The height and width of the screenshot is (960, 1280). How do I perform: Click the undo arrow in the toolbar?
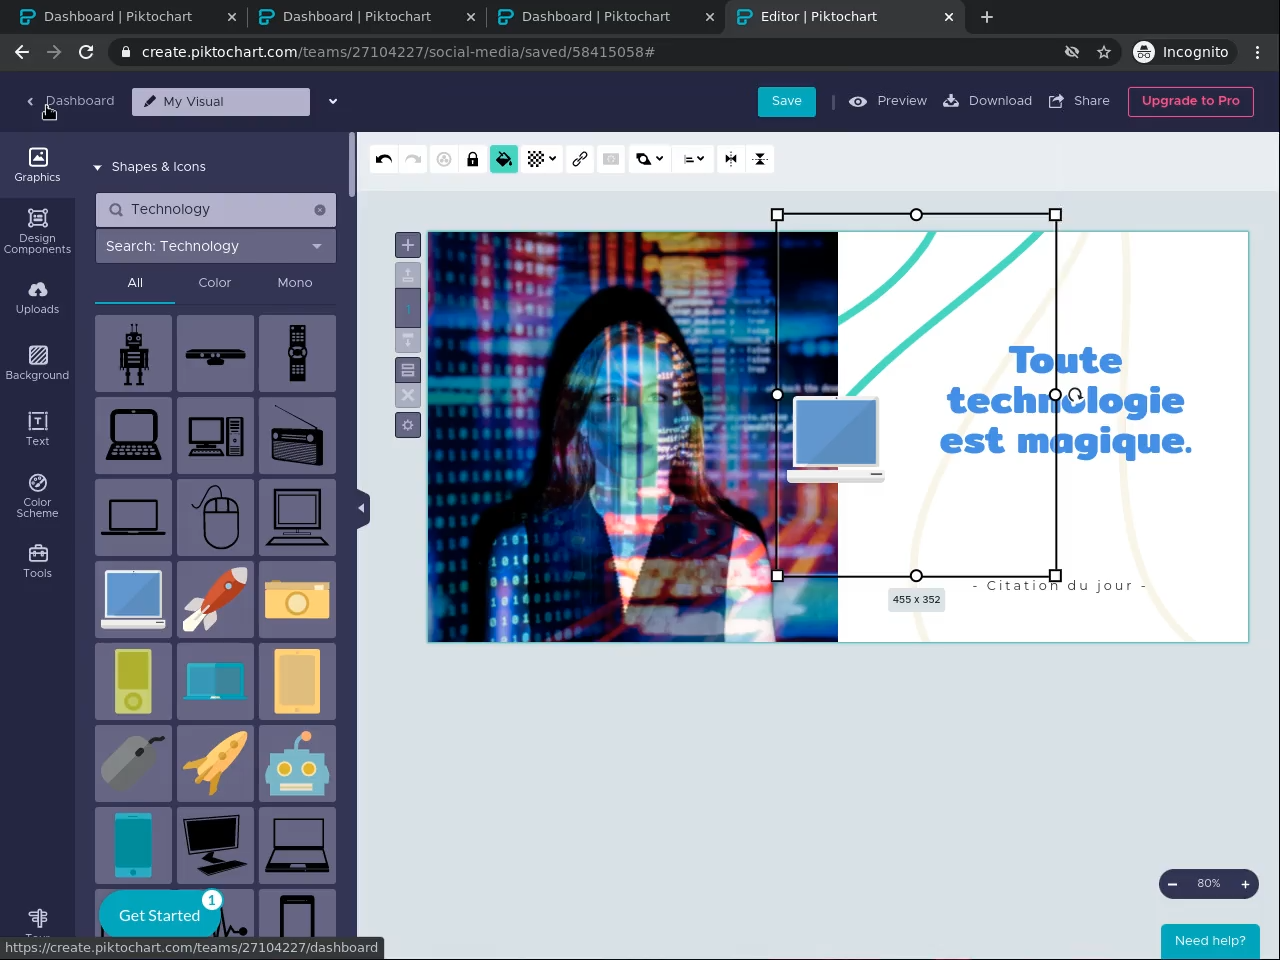(x=384, y=159)
